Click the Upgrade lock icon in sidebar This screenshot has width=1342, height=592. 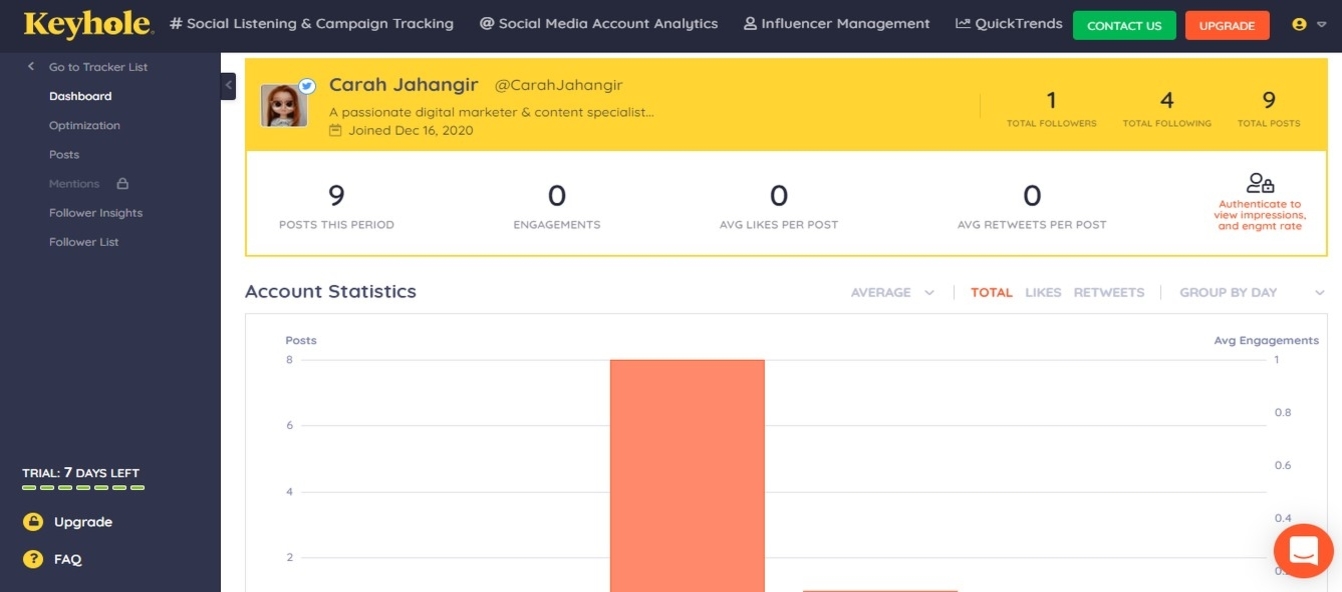34,522
